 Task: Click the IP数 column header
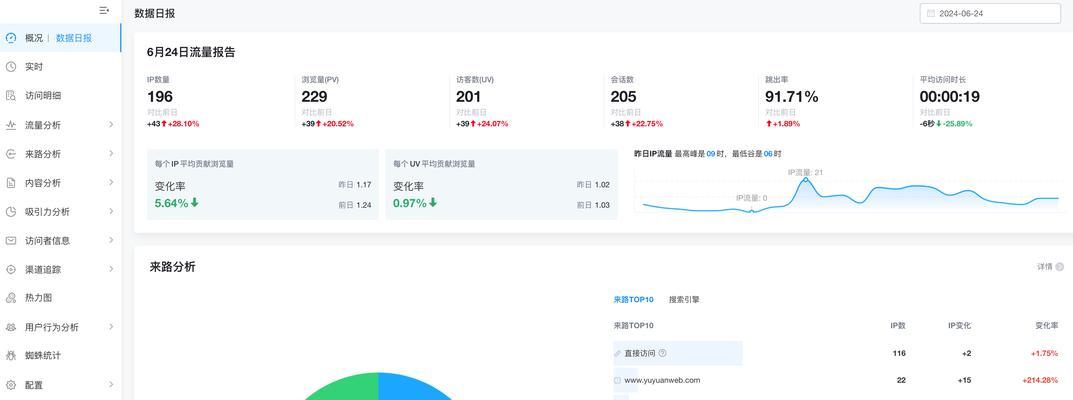click(x=898, y=325)
